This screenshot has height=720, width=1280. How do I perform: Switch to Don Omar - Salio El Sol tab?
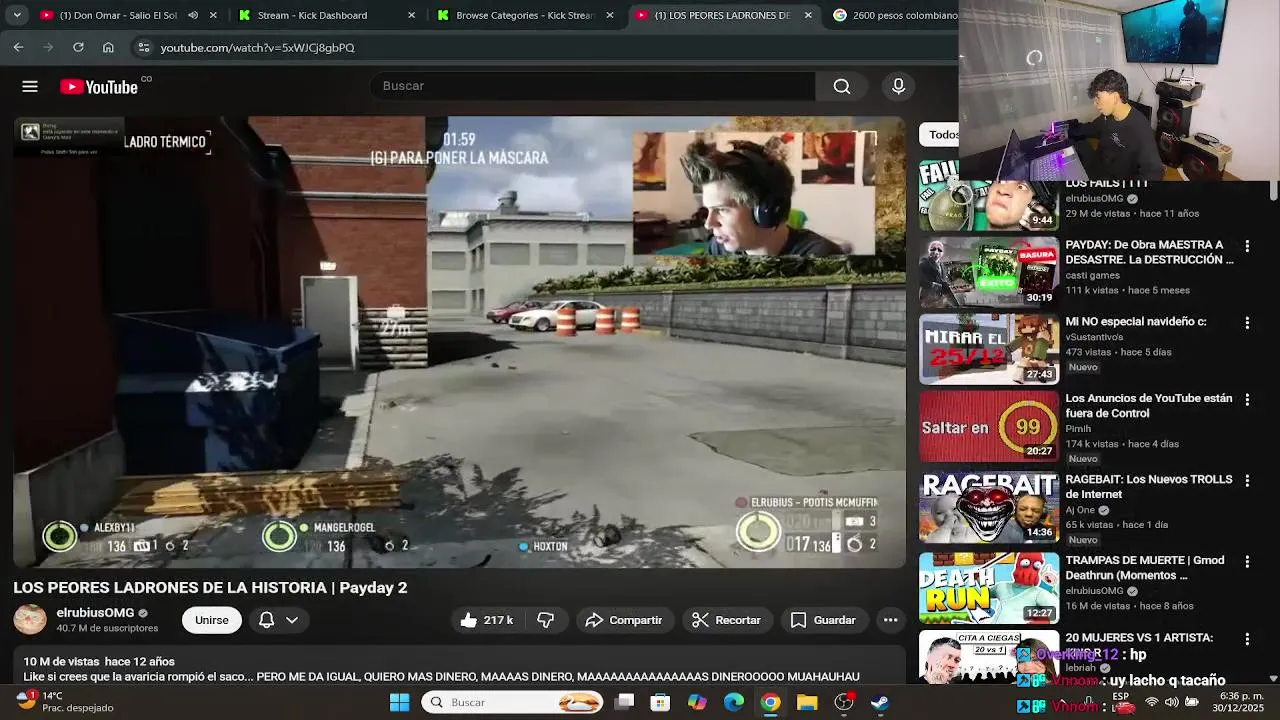118,15
